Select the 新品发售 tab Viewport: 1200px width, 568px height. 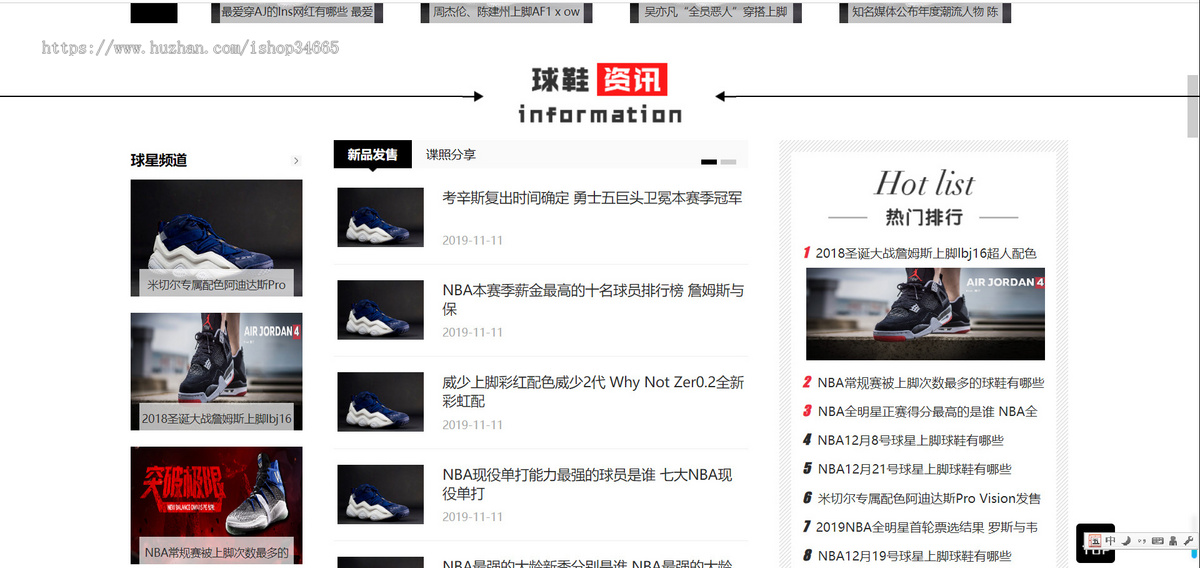[x=372, y=154]
